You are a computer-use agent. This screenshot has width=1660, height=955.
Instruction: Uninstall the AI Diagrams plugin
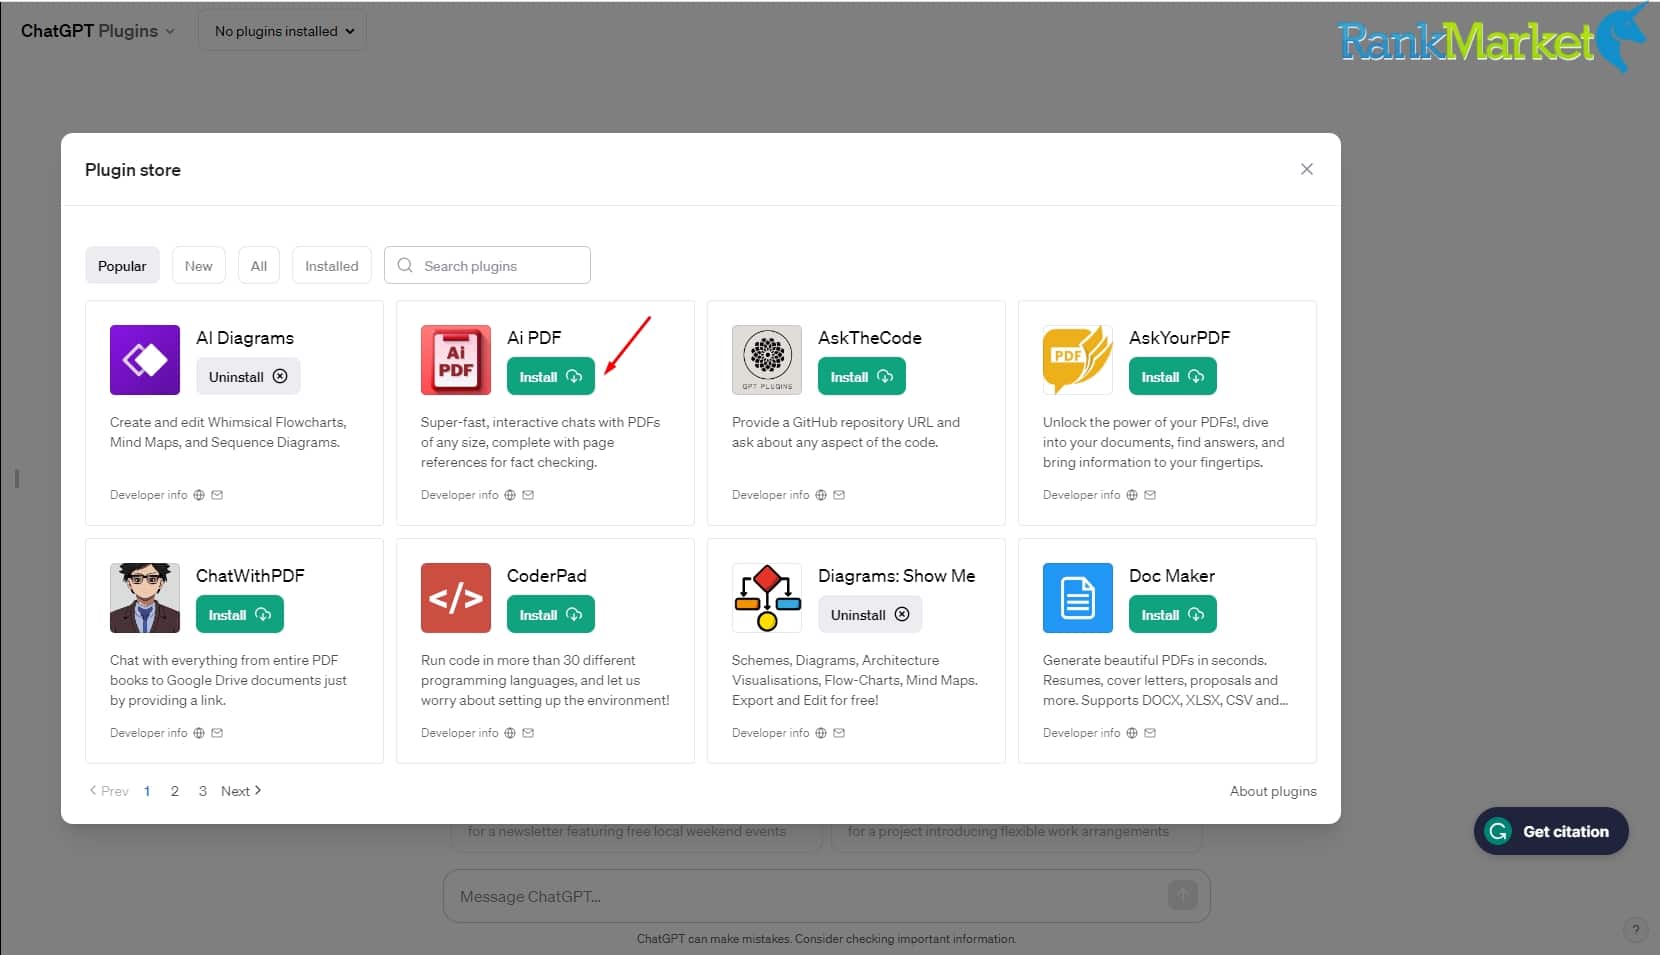[x=248, y=376]
